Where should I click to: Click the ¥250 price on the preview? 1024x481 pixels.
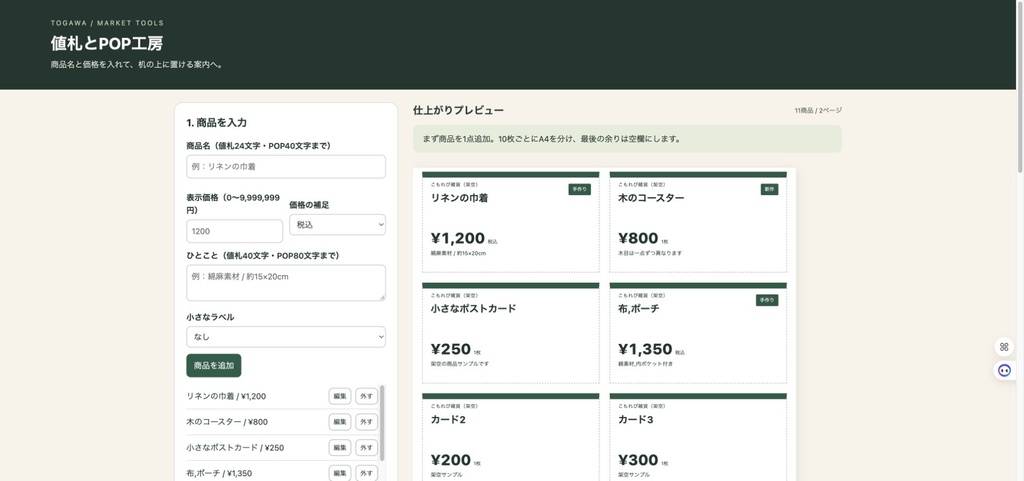tap(451, 349)
